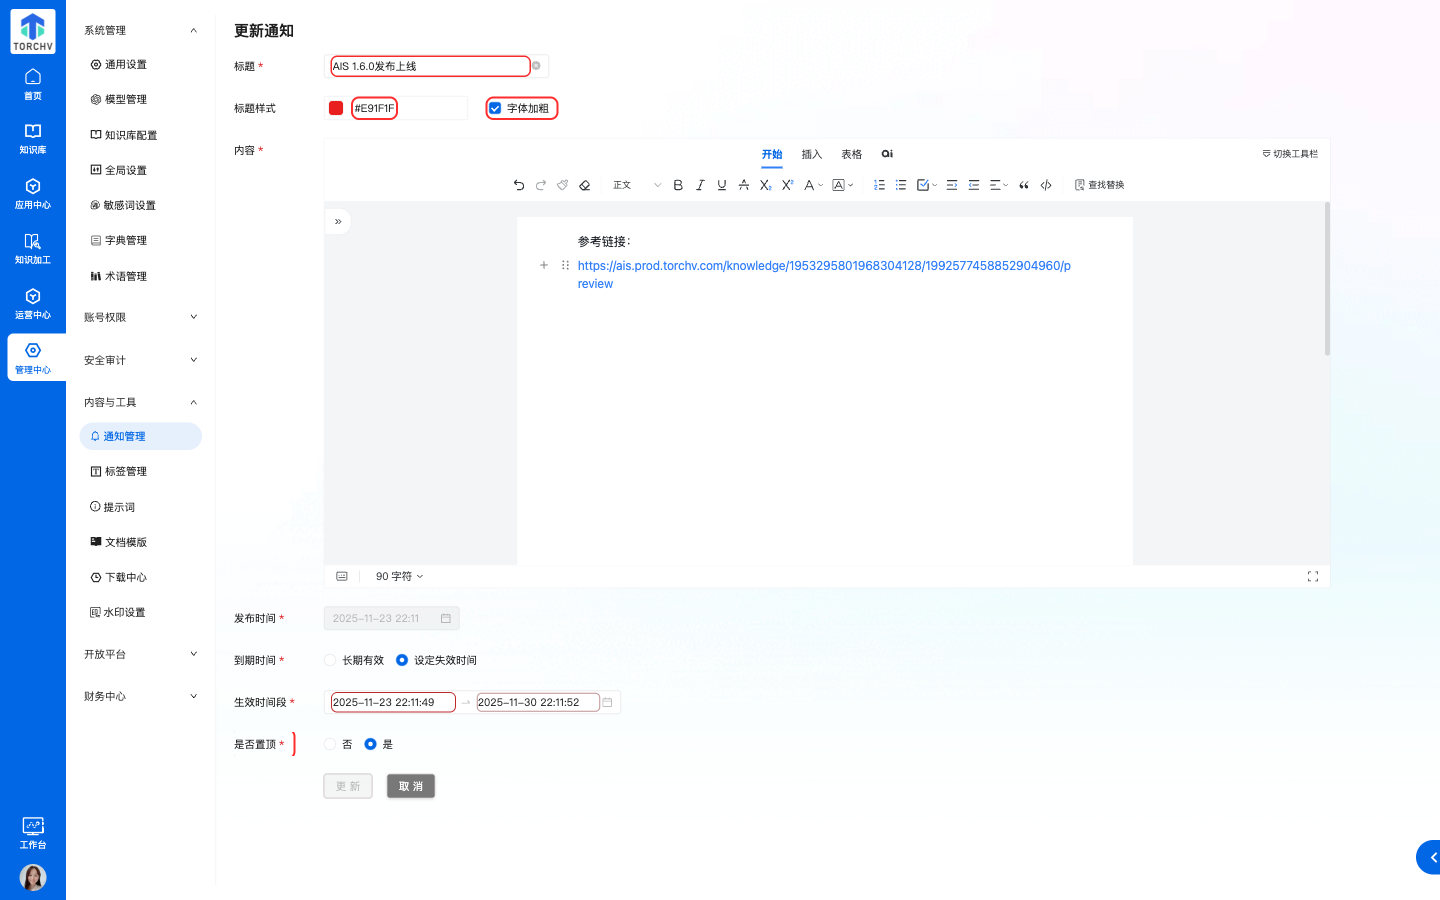Click the format painter icon

tap(562, 185)
